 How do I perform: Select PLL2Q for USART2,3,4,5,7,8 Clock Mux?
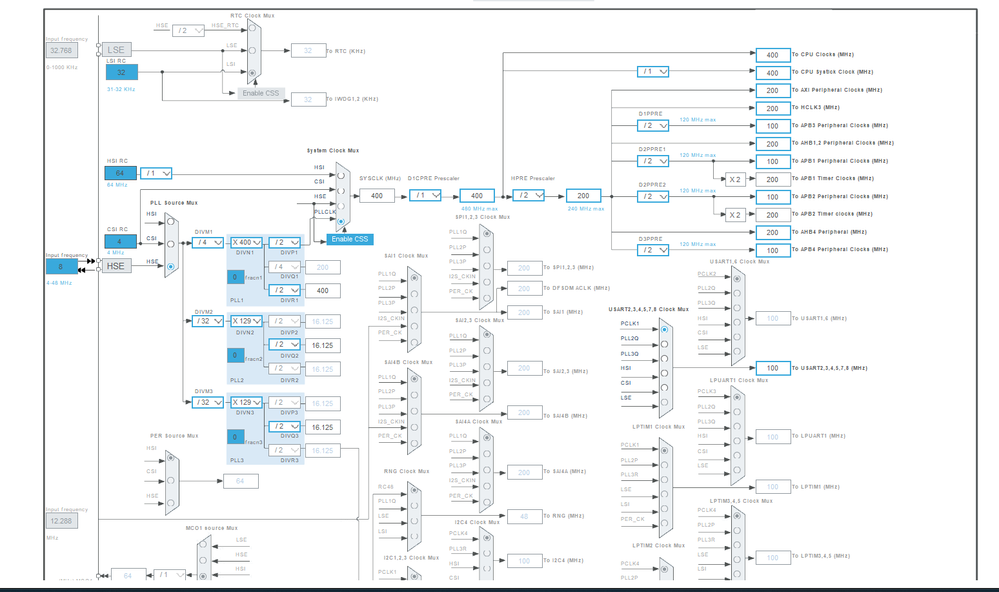[x=665, y=344]
